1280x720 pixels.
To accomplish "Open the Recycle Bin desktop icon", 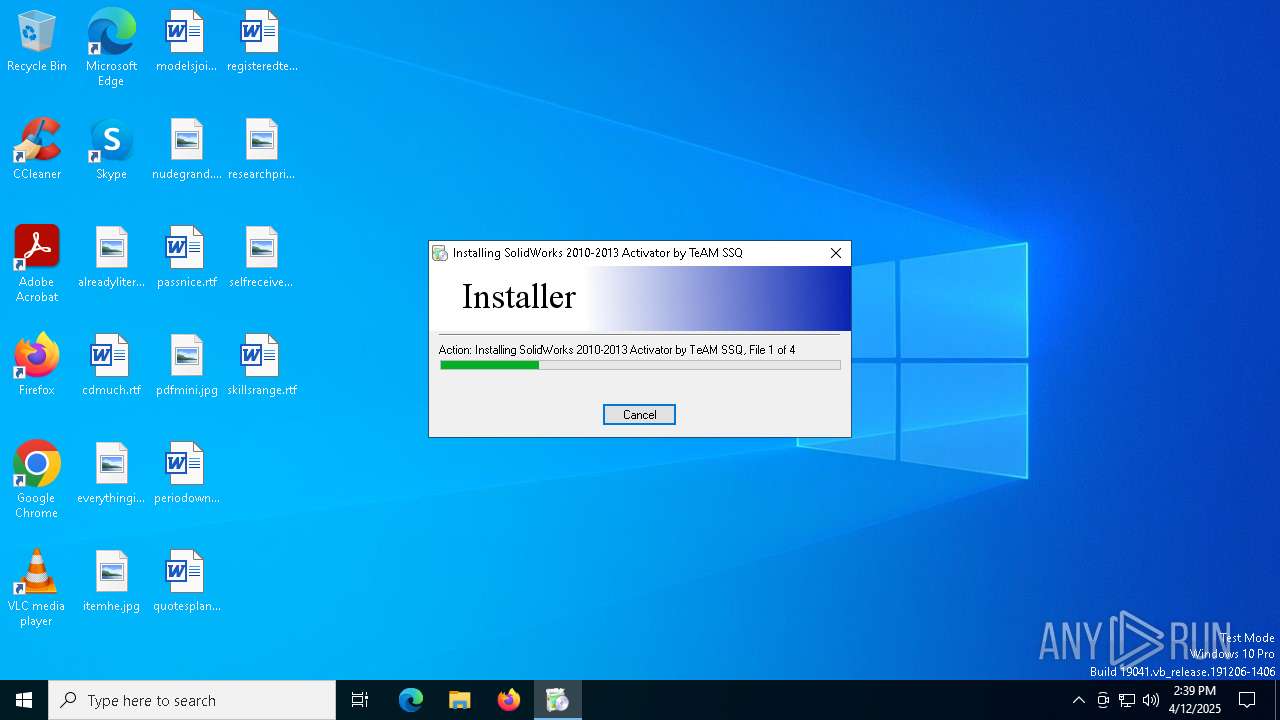I will (37, 41).
